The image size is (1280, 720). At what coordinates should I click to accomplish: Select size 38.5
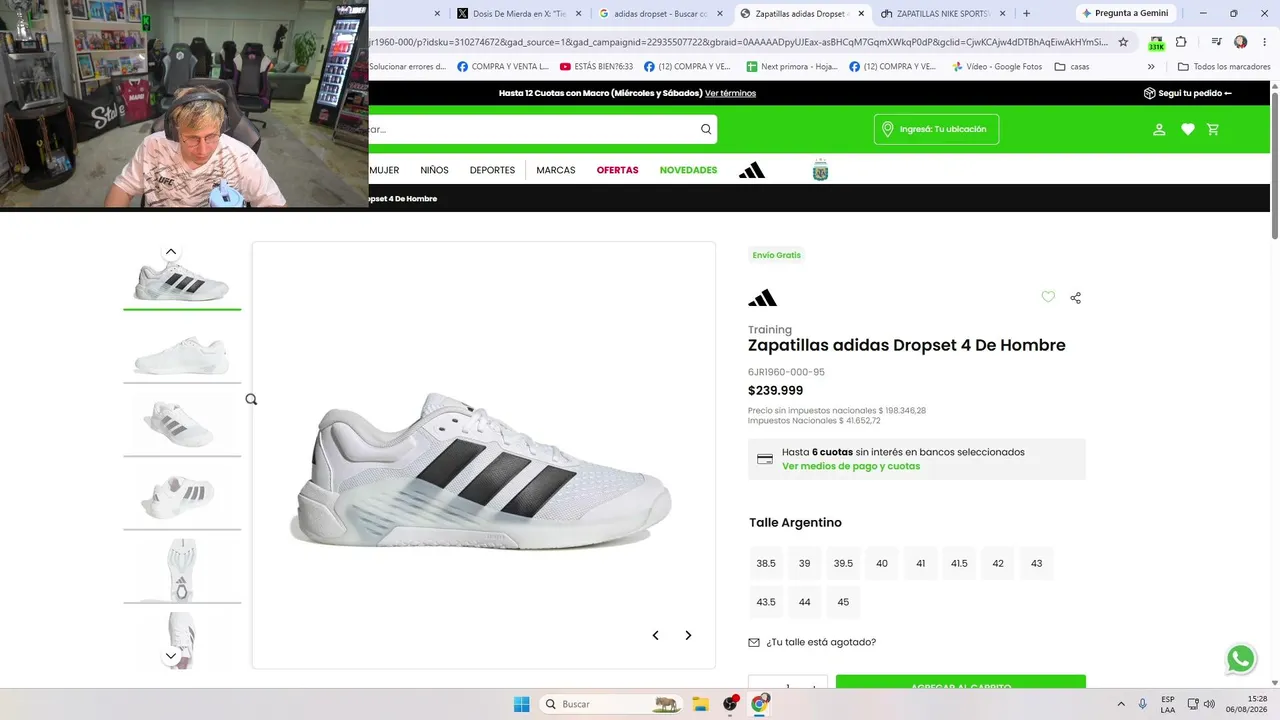[766, 563]
